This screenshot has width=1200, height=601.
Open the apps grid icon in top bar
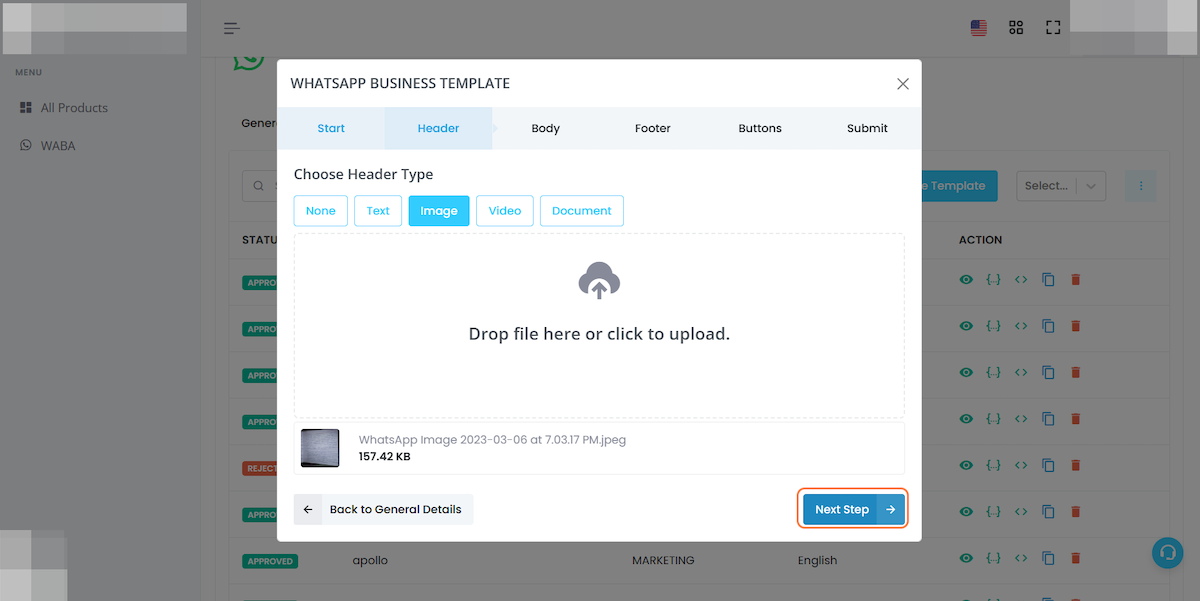(1016, 28)
